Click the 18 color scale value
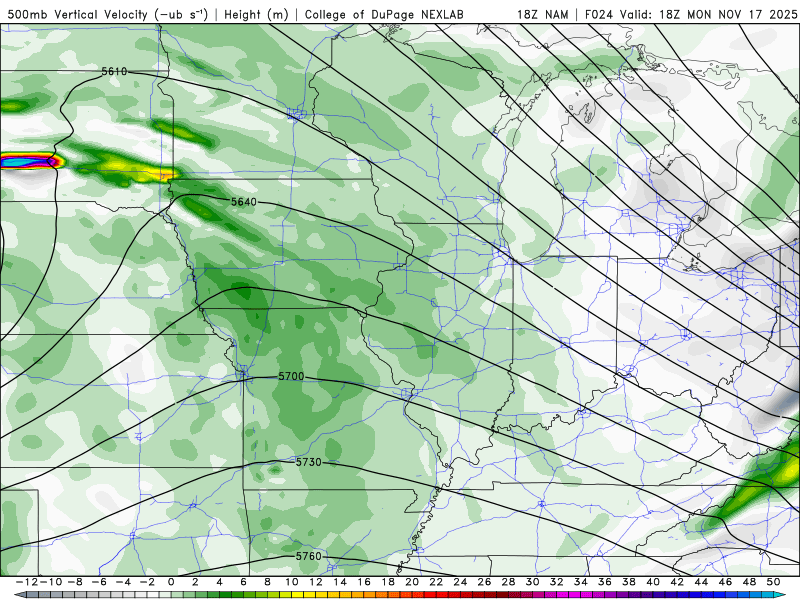Image resolution: width=800 pixels, height=600 pixels. point(388,582)
